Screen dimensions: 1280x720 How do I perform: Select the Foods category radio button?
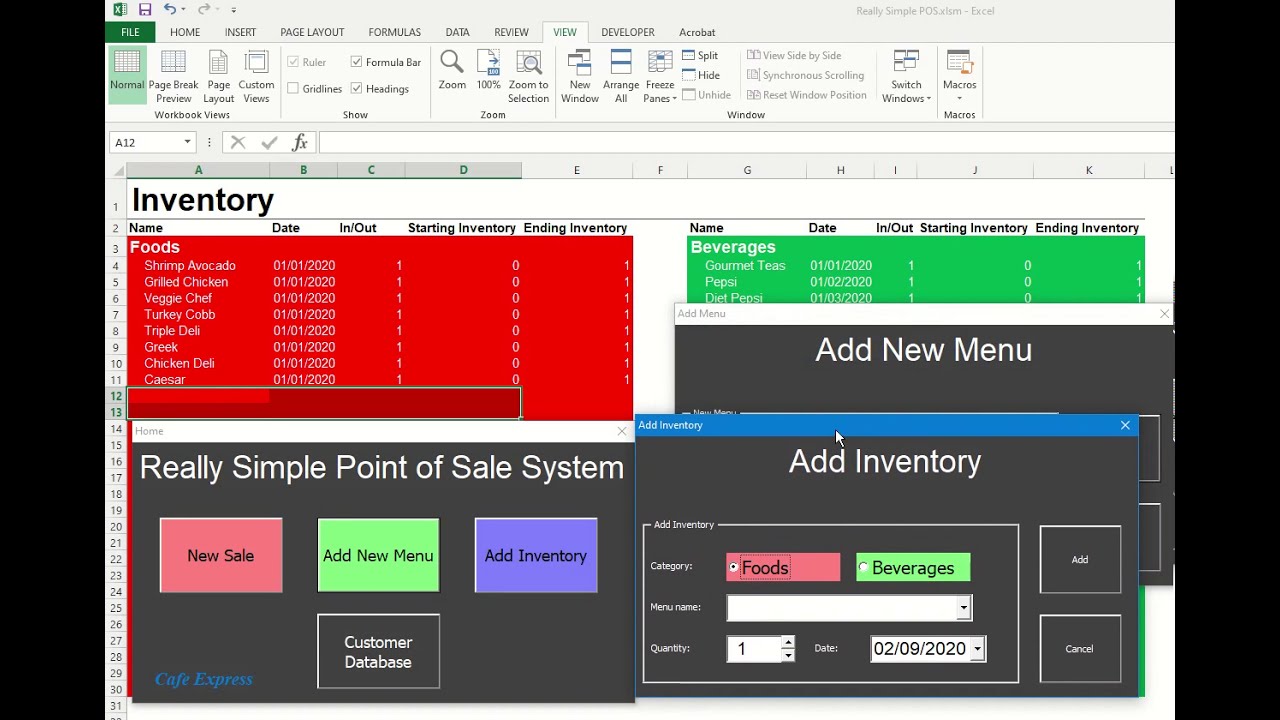(734, 568)
